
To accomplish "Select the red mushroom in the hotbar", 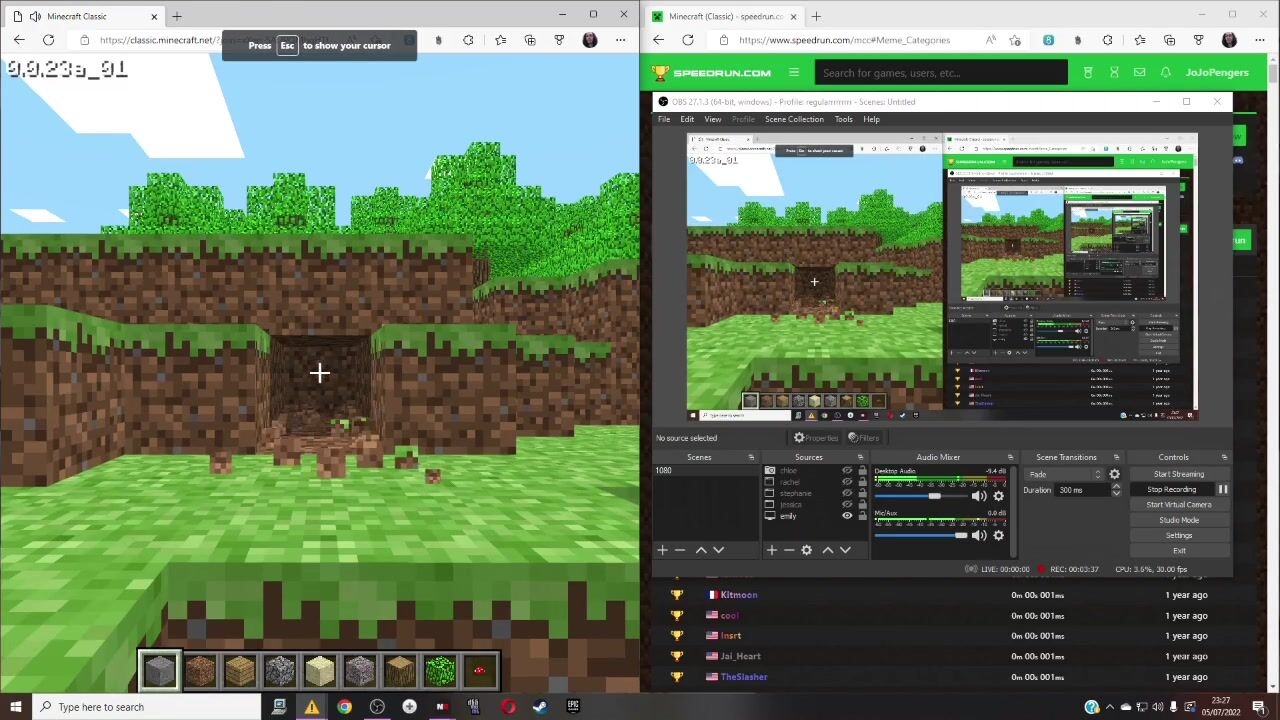I will click(x=479, y=670).
